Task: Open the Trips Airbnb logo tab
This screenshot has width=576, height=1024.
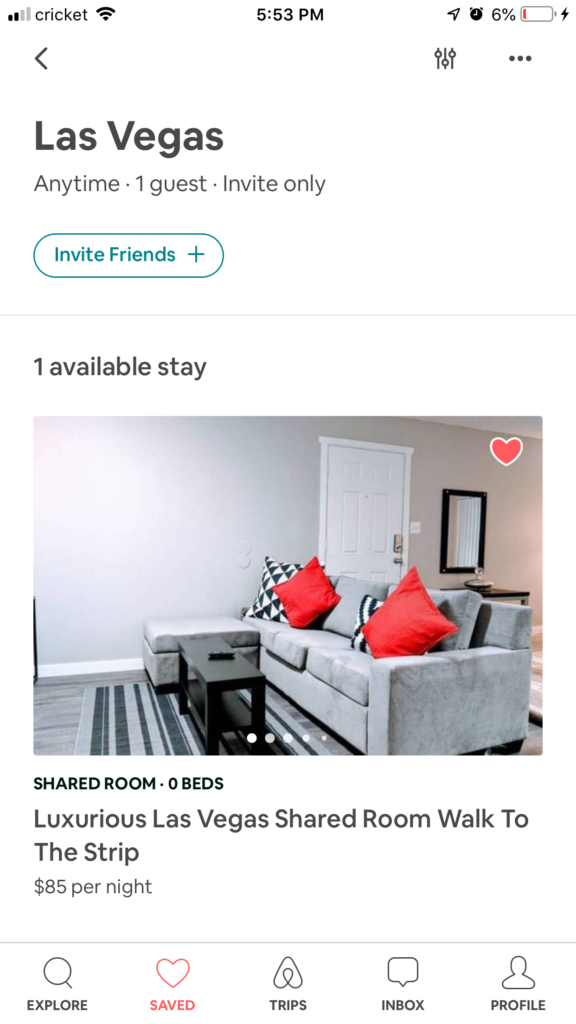Action: tap(288, 973)
